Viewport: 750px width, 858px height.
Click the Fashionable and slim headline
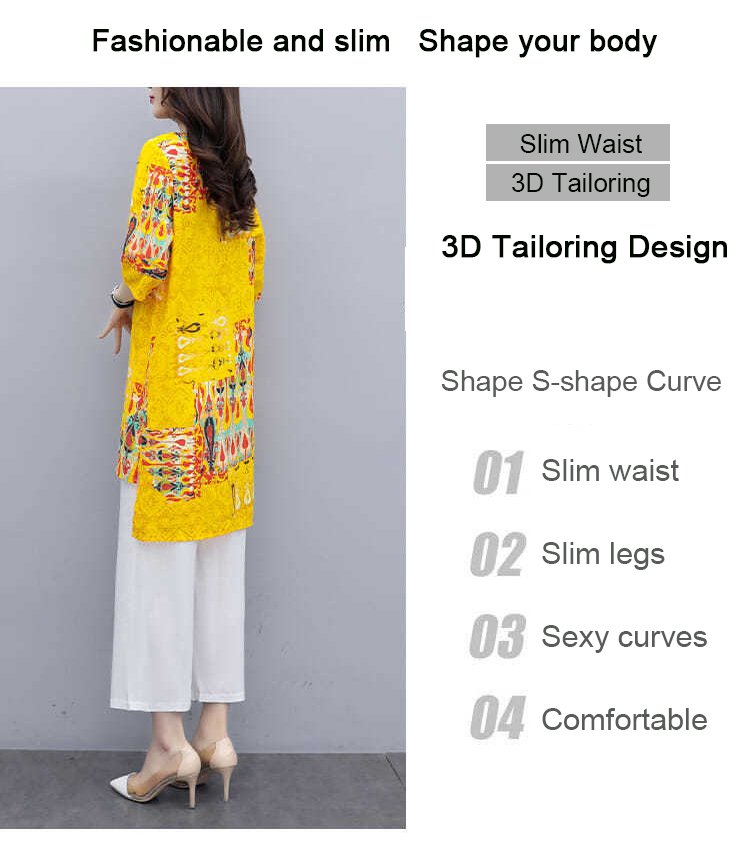click(x=241, y=41)
